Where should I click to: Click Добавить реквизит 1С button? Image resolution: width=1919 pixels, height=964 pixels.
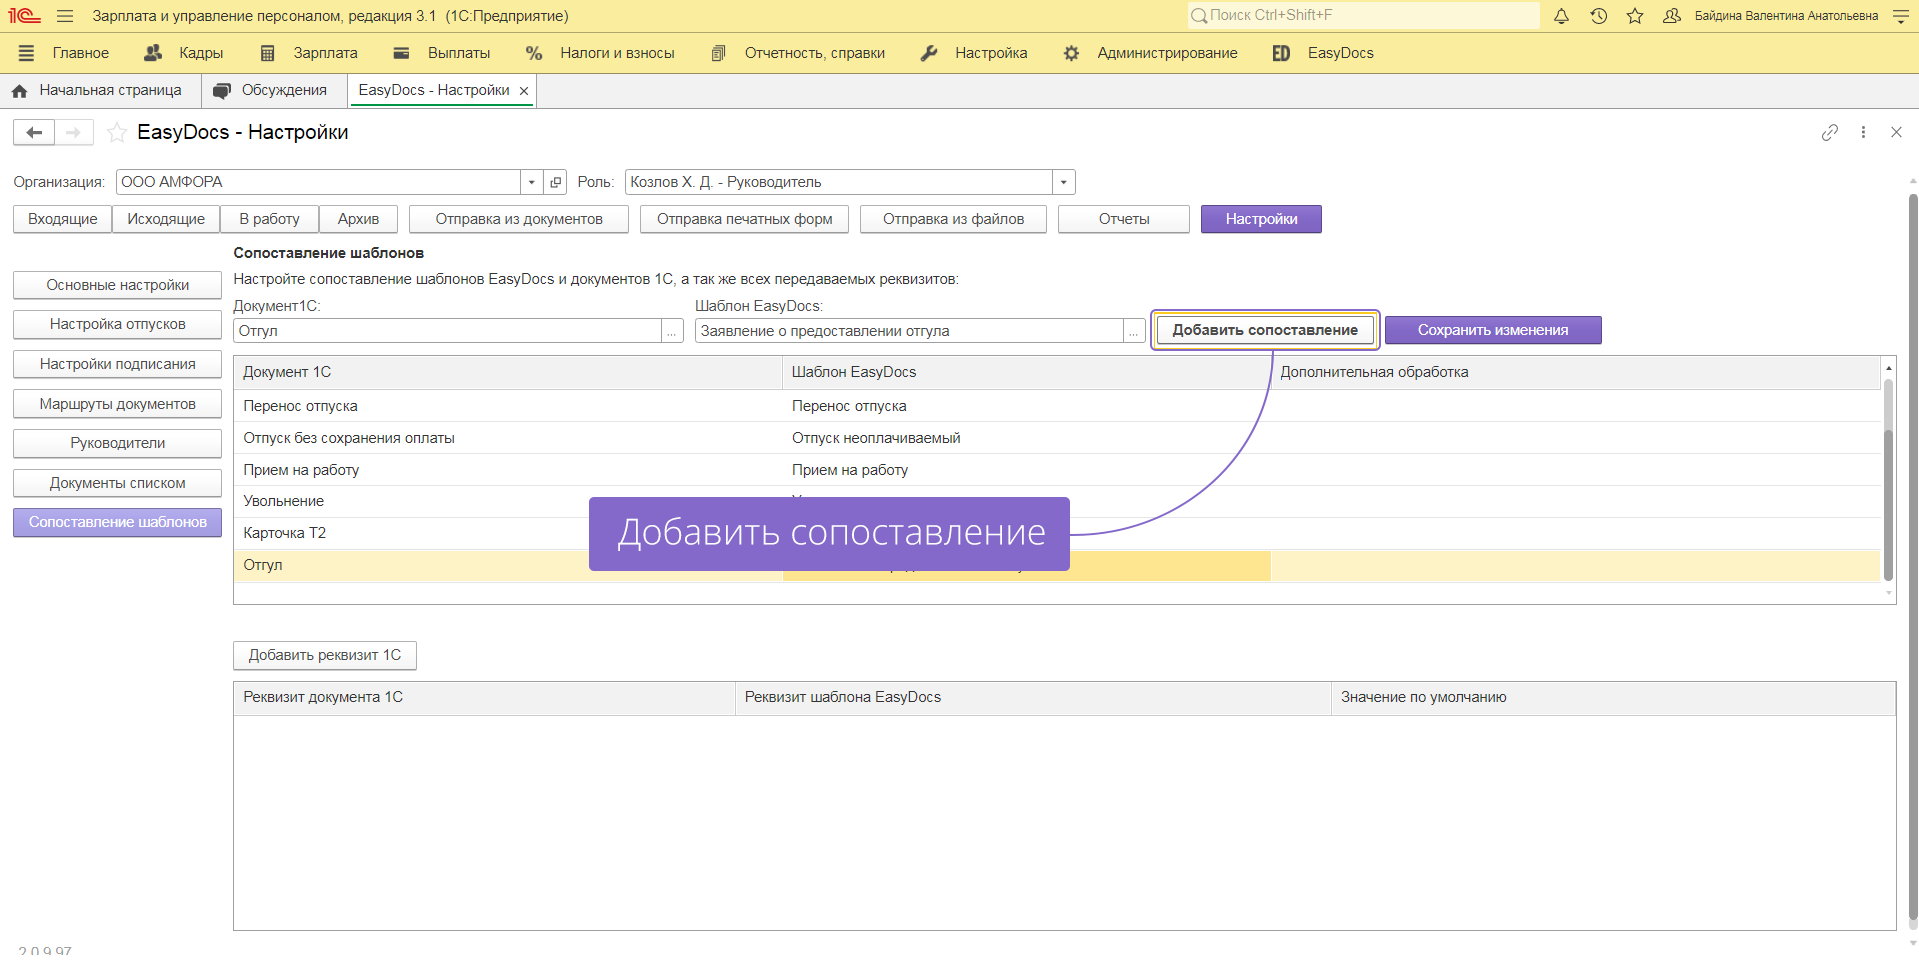(324, 655)
